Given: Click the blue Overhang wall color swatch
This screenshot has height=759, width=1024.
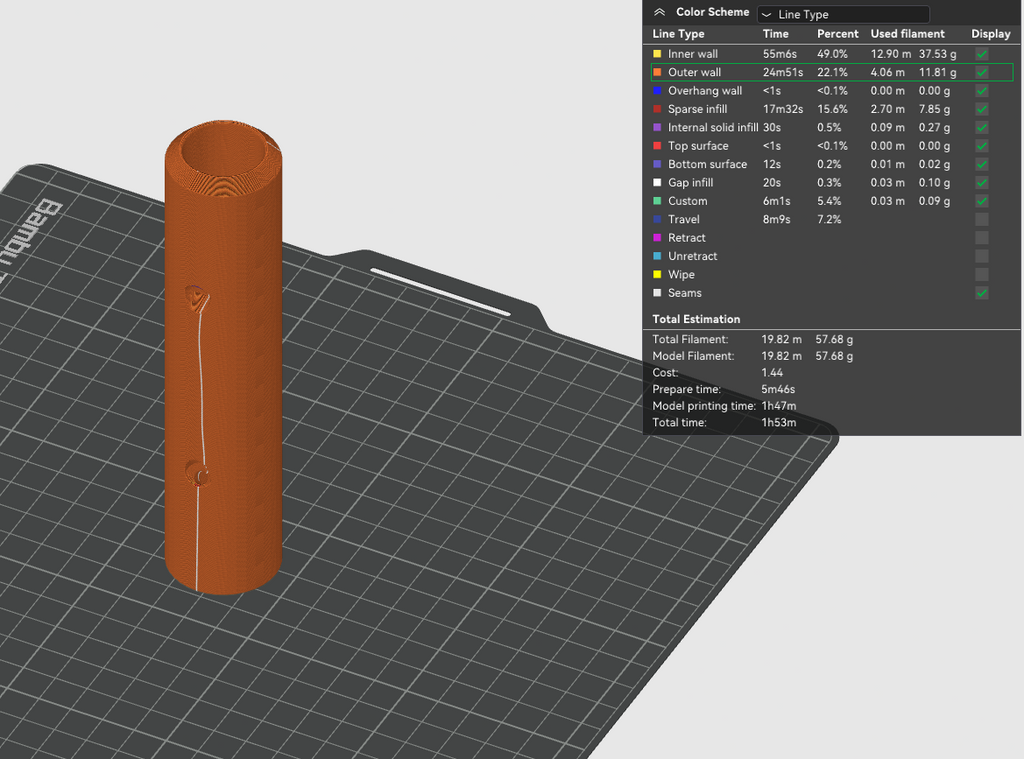Looking at the screenshot, I should coord(657,91).
